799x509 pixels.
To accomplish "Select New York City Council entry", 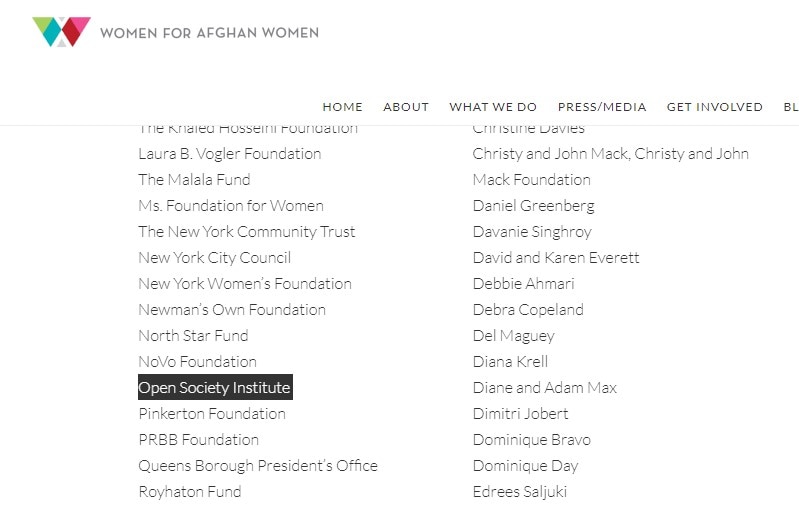I will (x=215, y=258).
